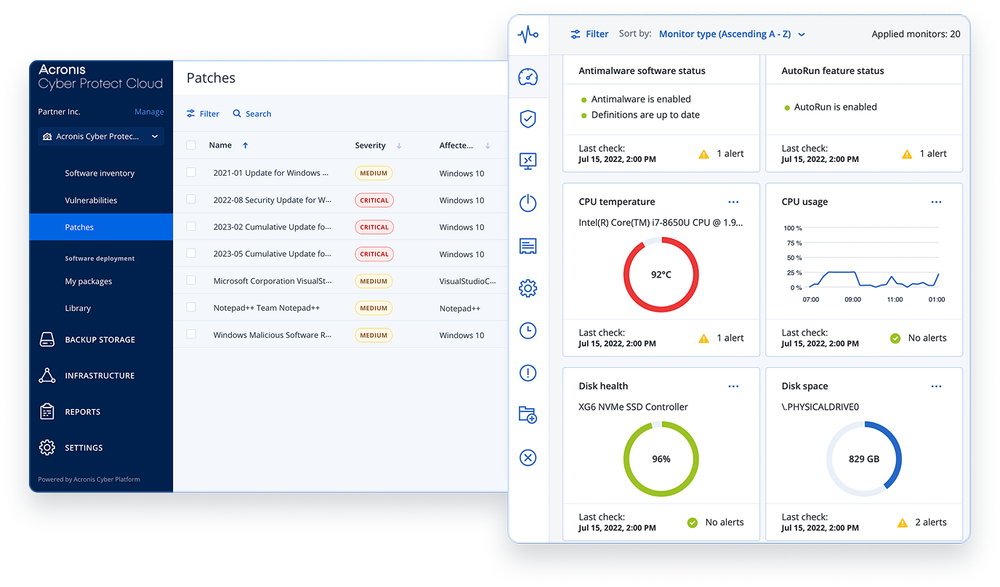Click the Settings gear icon in left nav
1000x587 pixels.
tap(47, 447)
